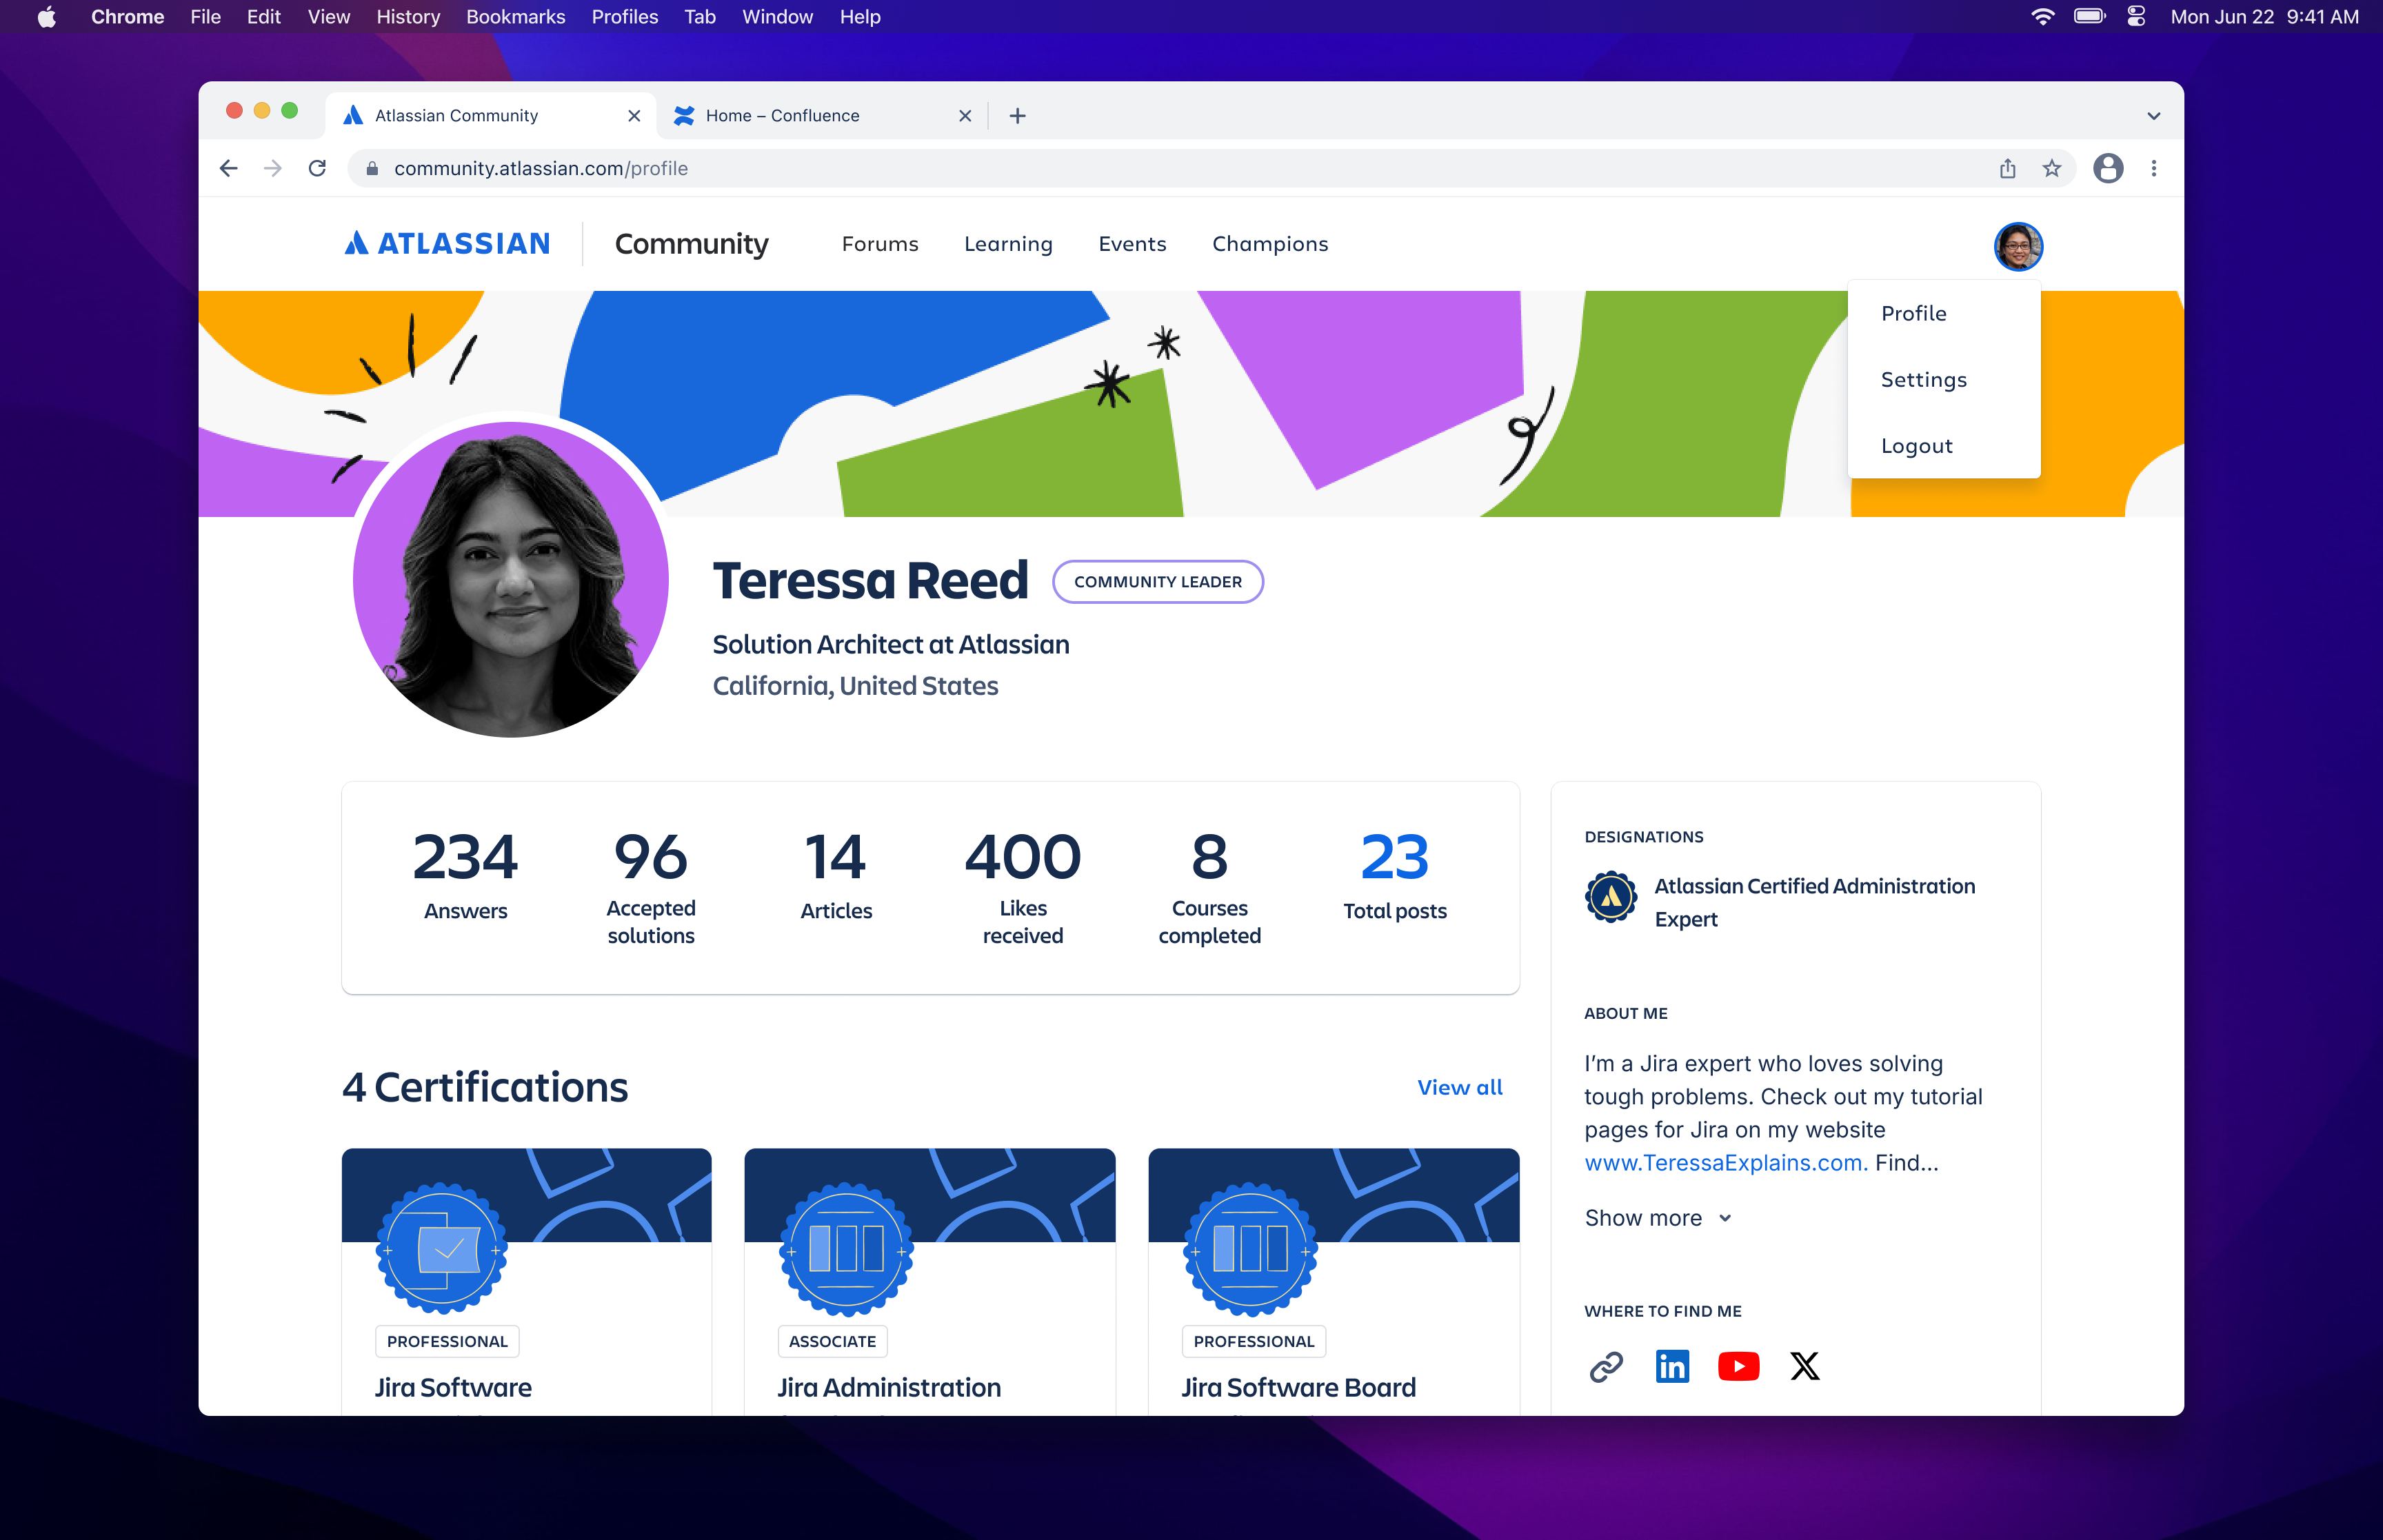Click Atlassian Certified Administration Expert text

click(1814, 902)
